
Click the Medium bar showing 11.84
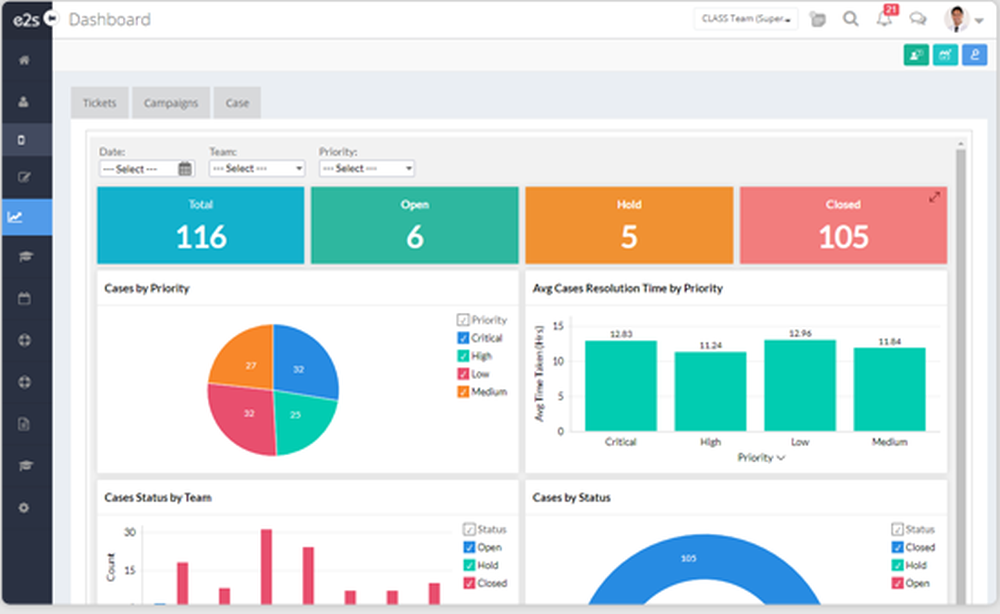point(890,390)
